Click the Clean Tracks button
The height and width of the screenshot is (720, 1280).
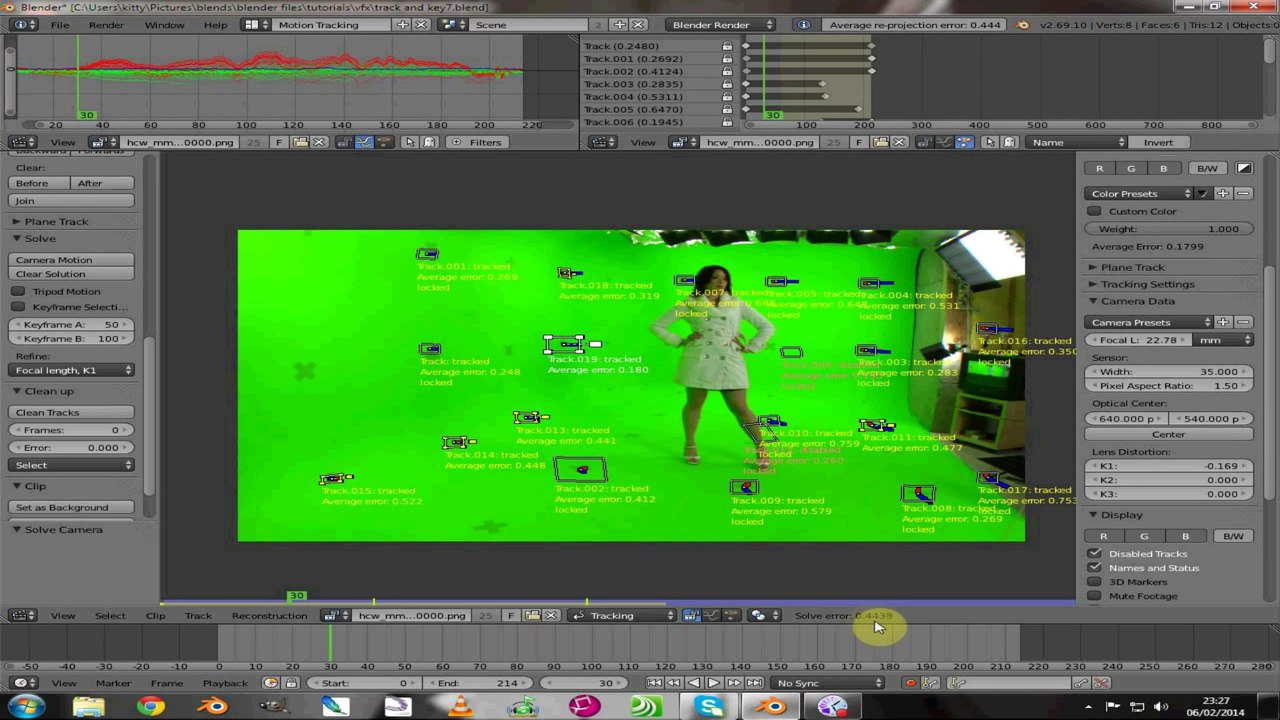[73, 412]
